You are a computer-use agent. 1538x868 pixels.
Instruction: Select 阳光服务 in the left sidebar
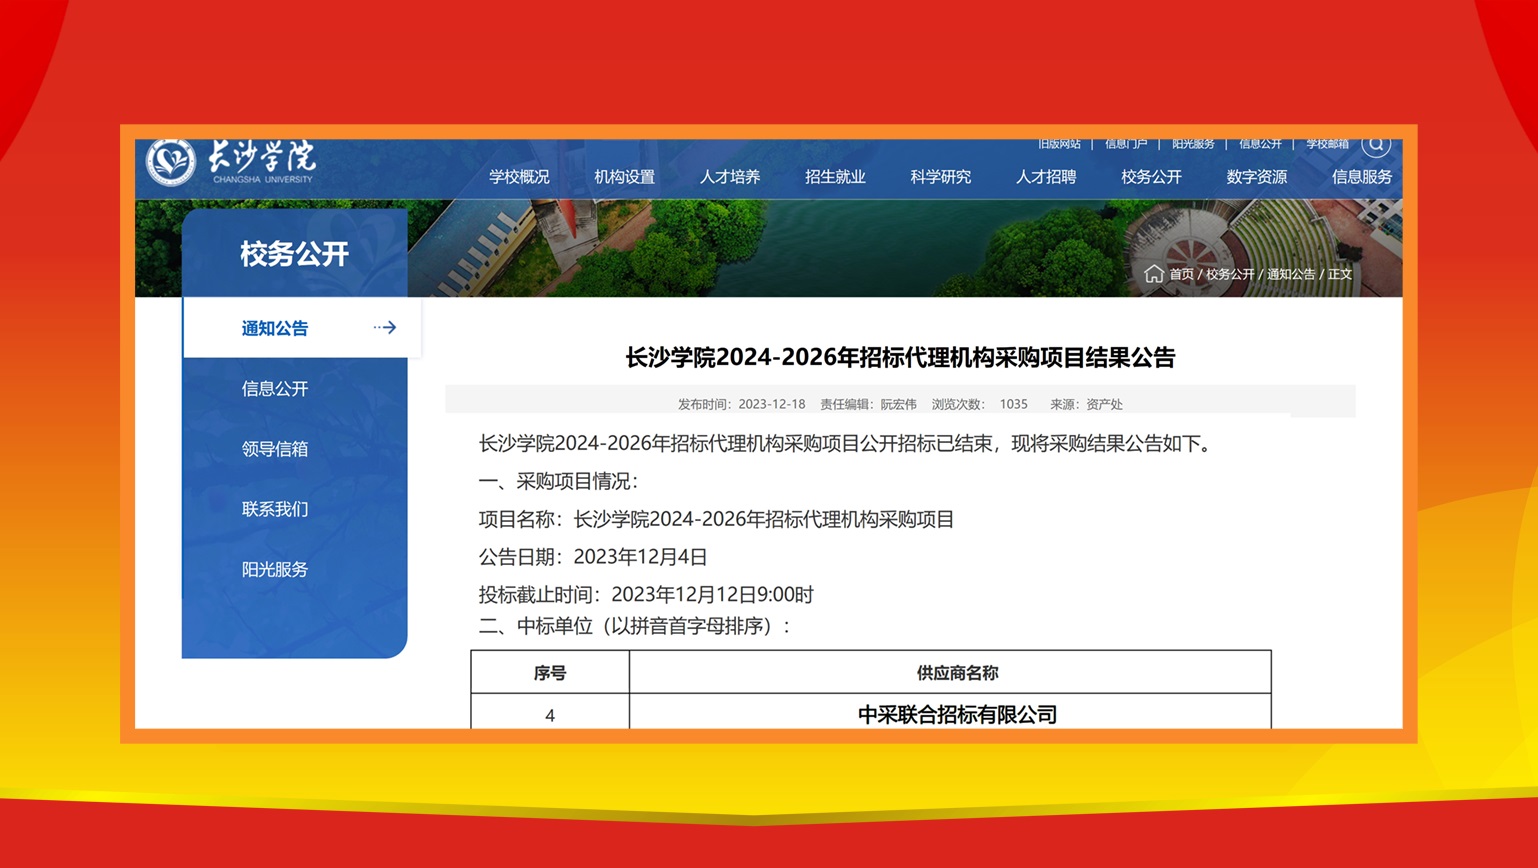point(275,569)
